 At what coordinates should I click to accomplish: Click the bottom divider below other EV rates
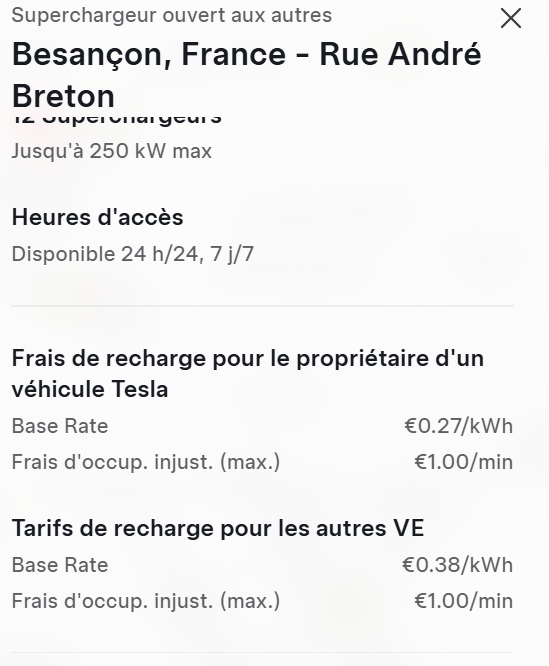coord(262,652)
